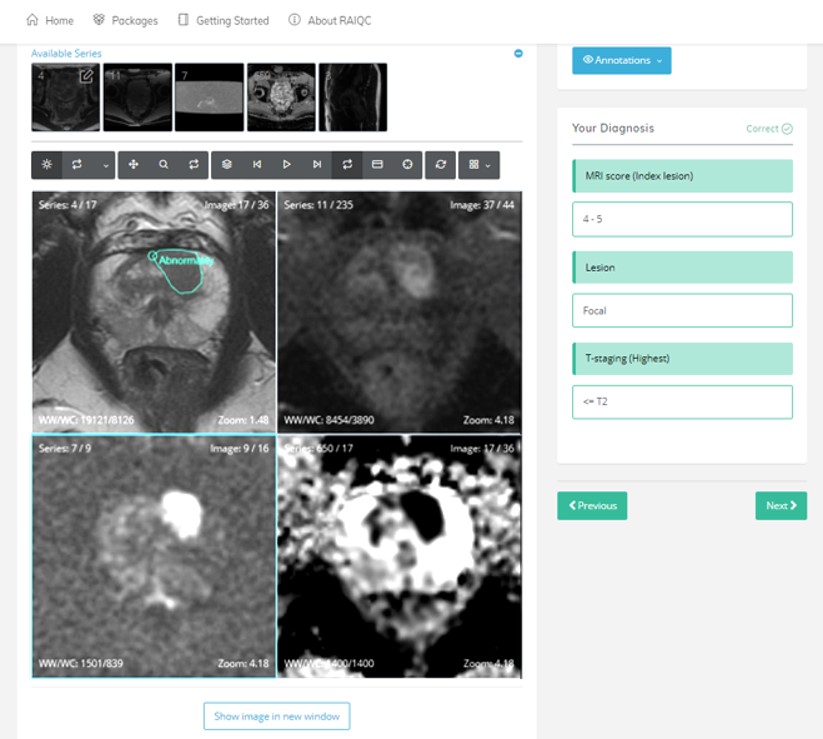The height and width of the screenshot is (739, 823).
Task: Open the fourth series thumbnail (axial colored)
Action: coord(281,97)
